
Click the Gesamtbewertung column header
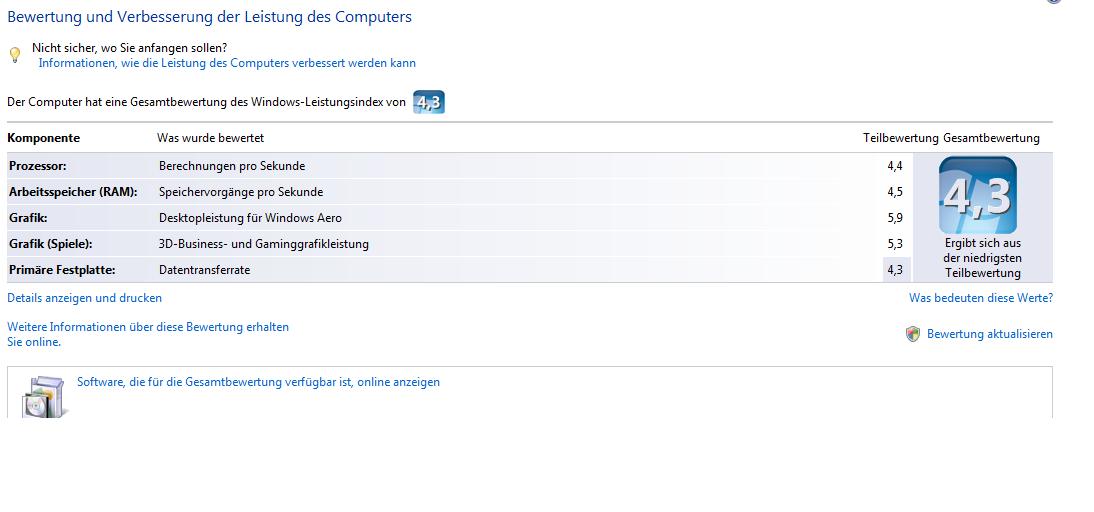991,138
